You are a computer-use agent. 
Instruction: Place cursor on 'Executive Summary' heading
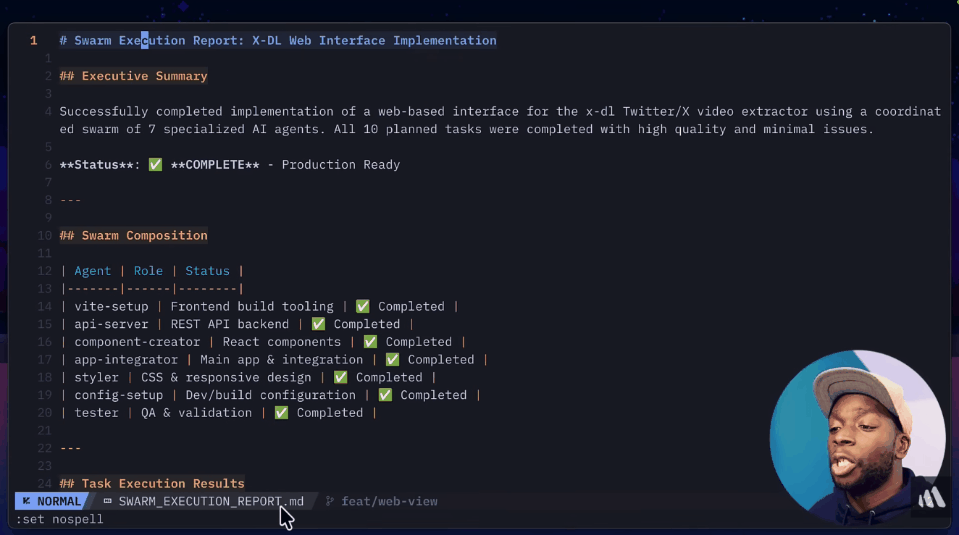144,76
